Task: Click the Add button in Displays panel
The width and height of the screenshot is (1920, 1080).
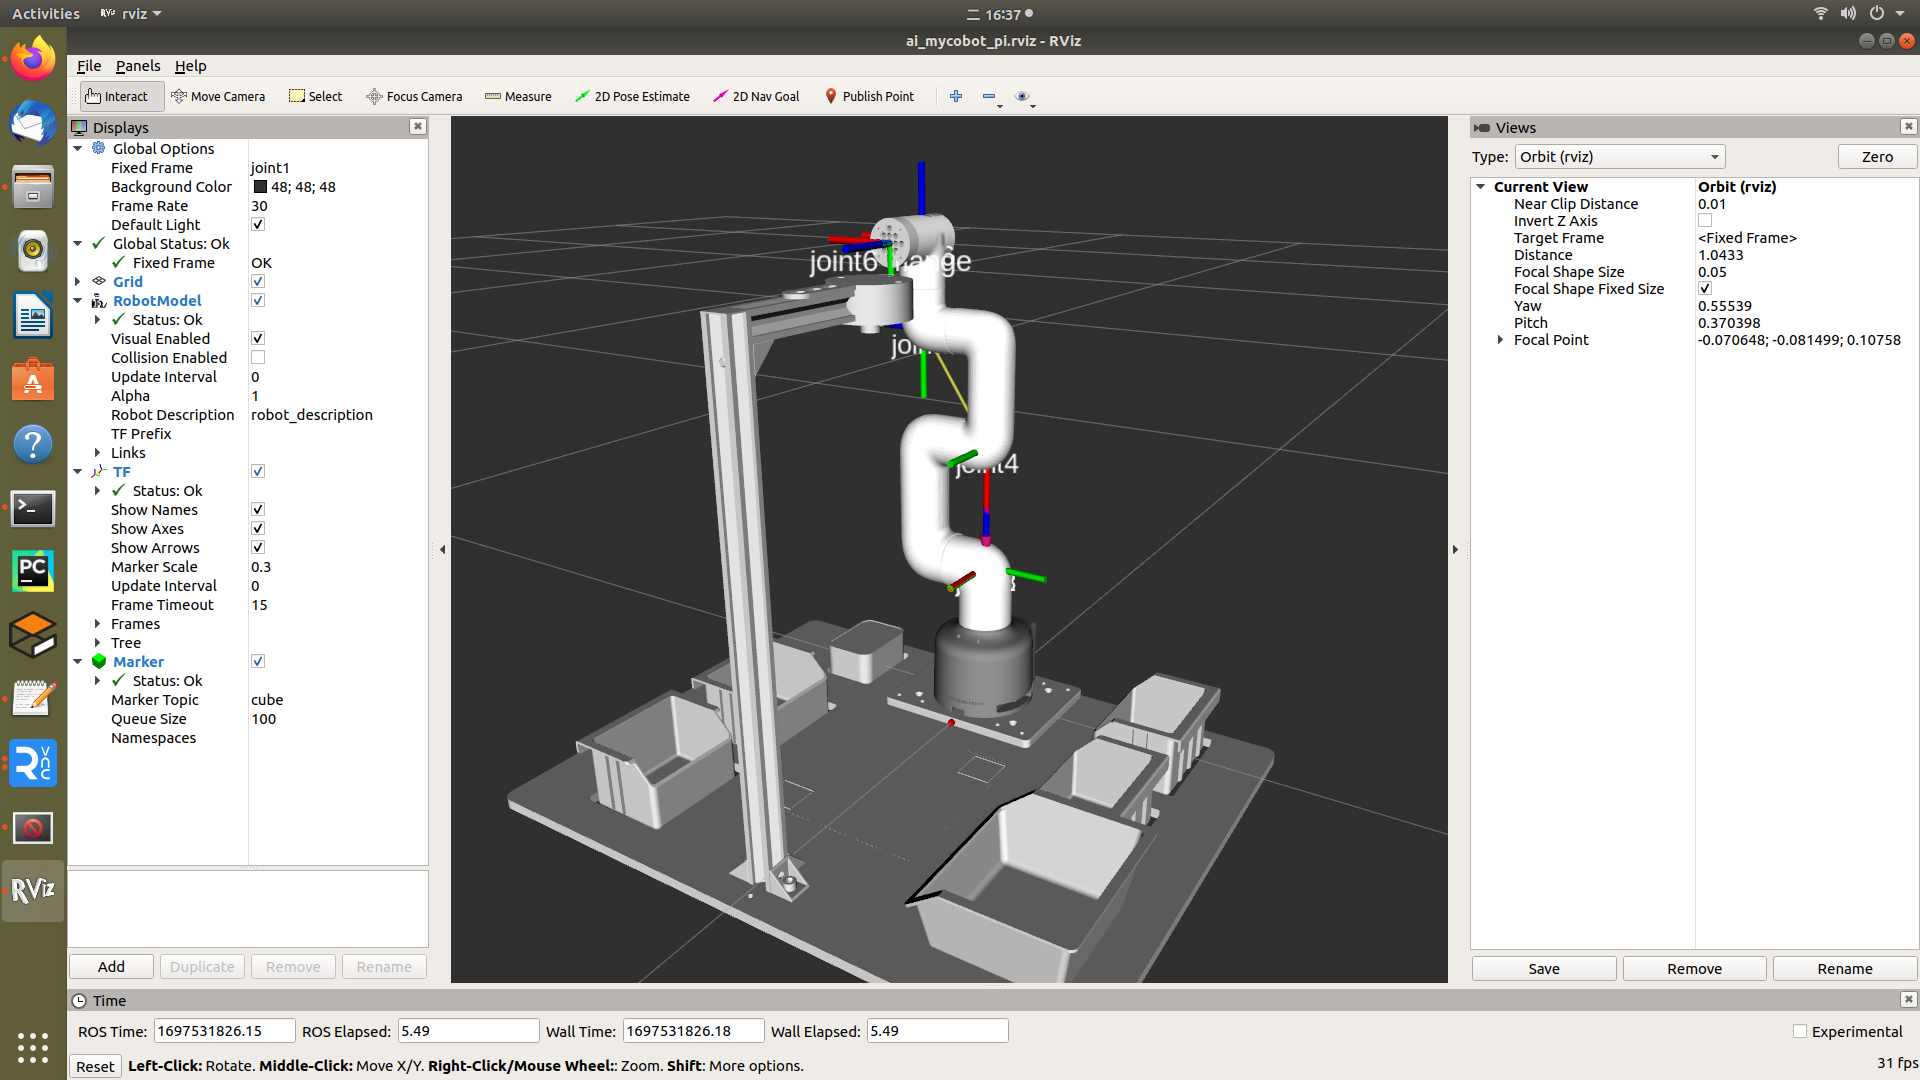Action: pyautogui.click(x=111, y=967)
